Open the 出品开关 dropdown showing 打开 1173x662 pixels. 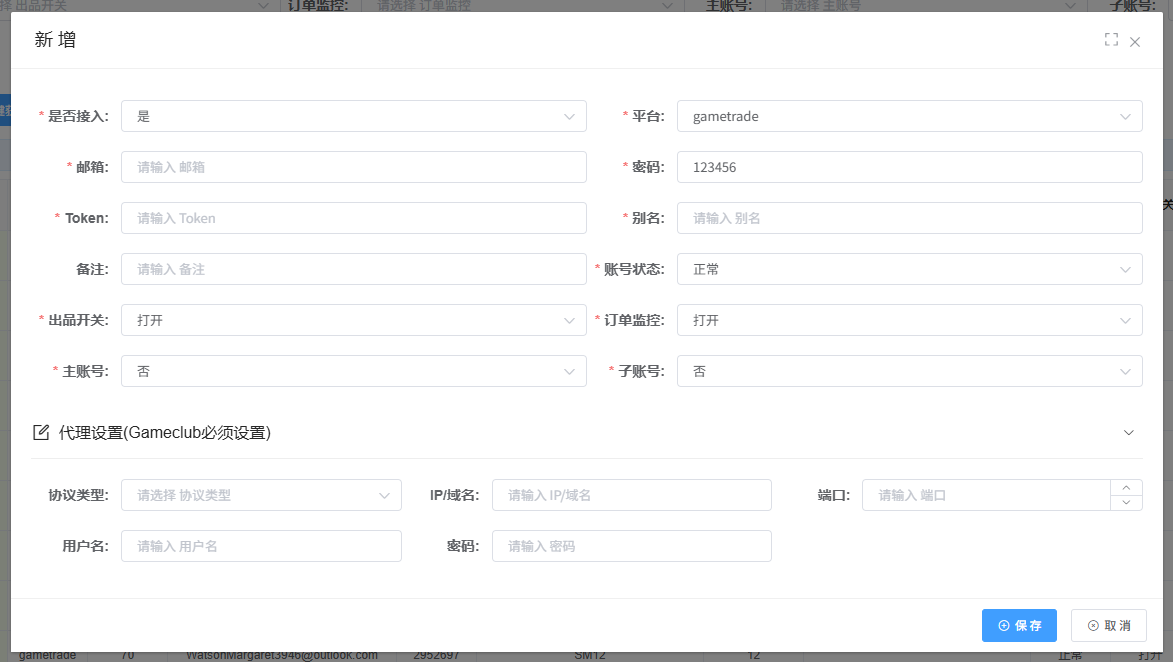[x=352, y=319]
